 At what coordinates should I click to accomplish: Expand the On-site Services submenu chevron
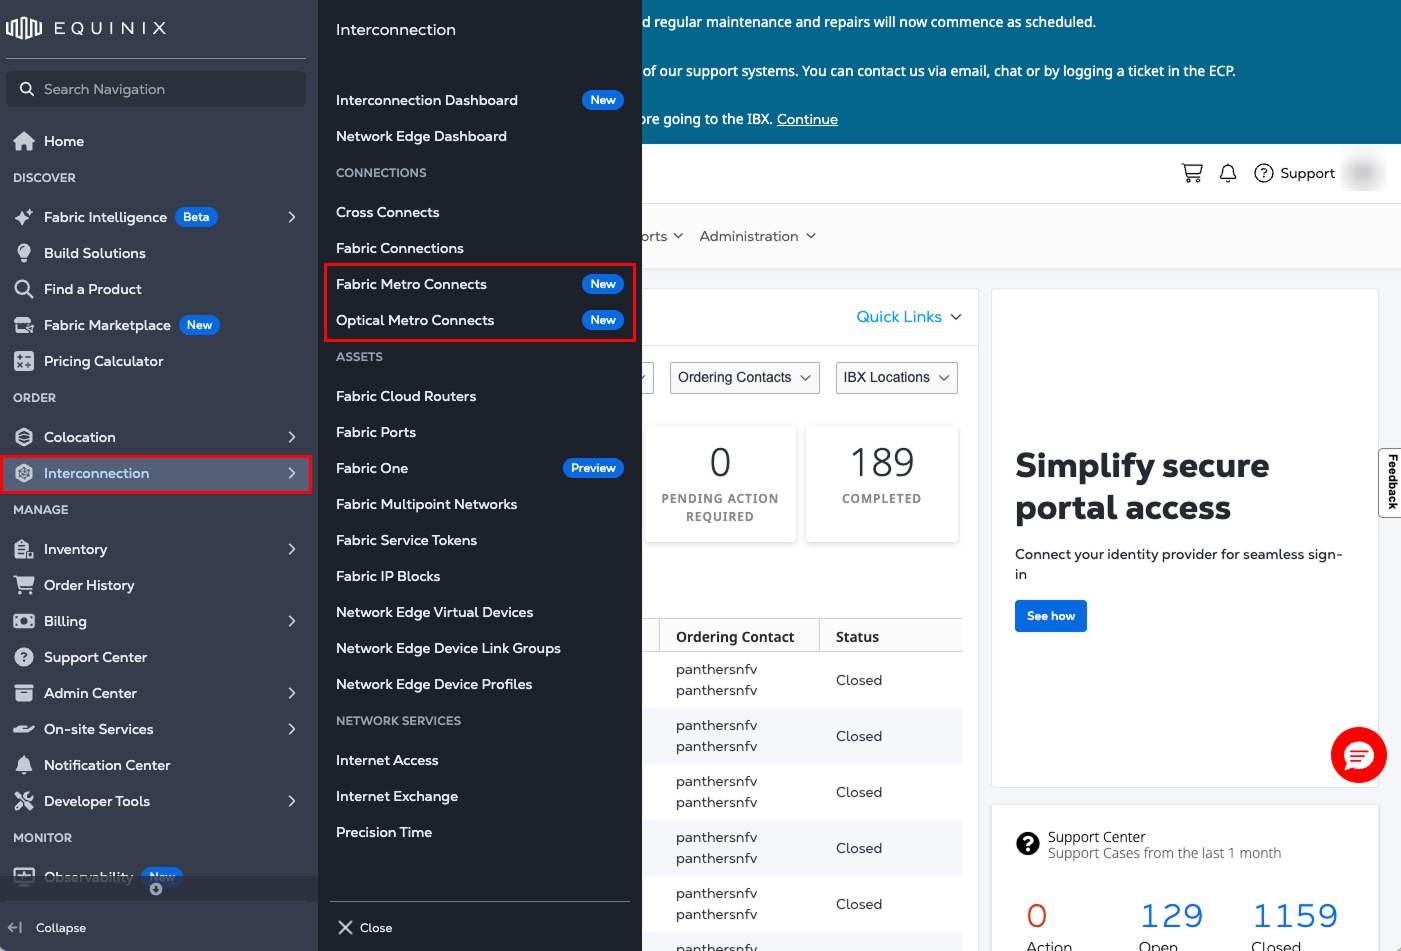[x=292, y=729]
